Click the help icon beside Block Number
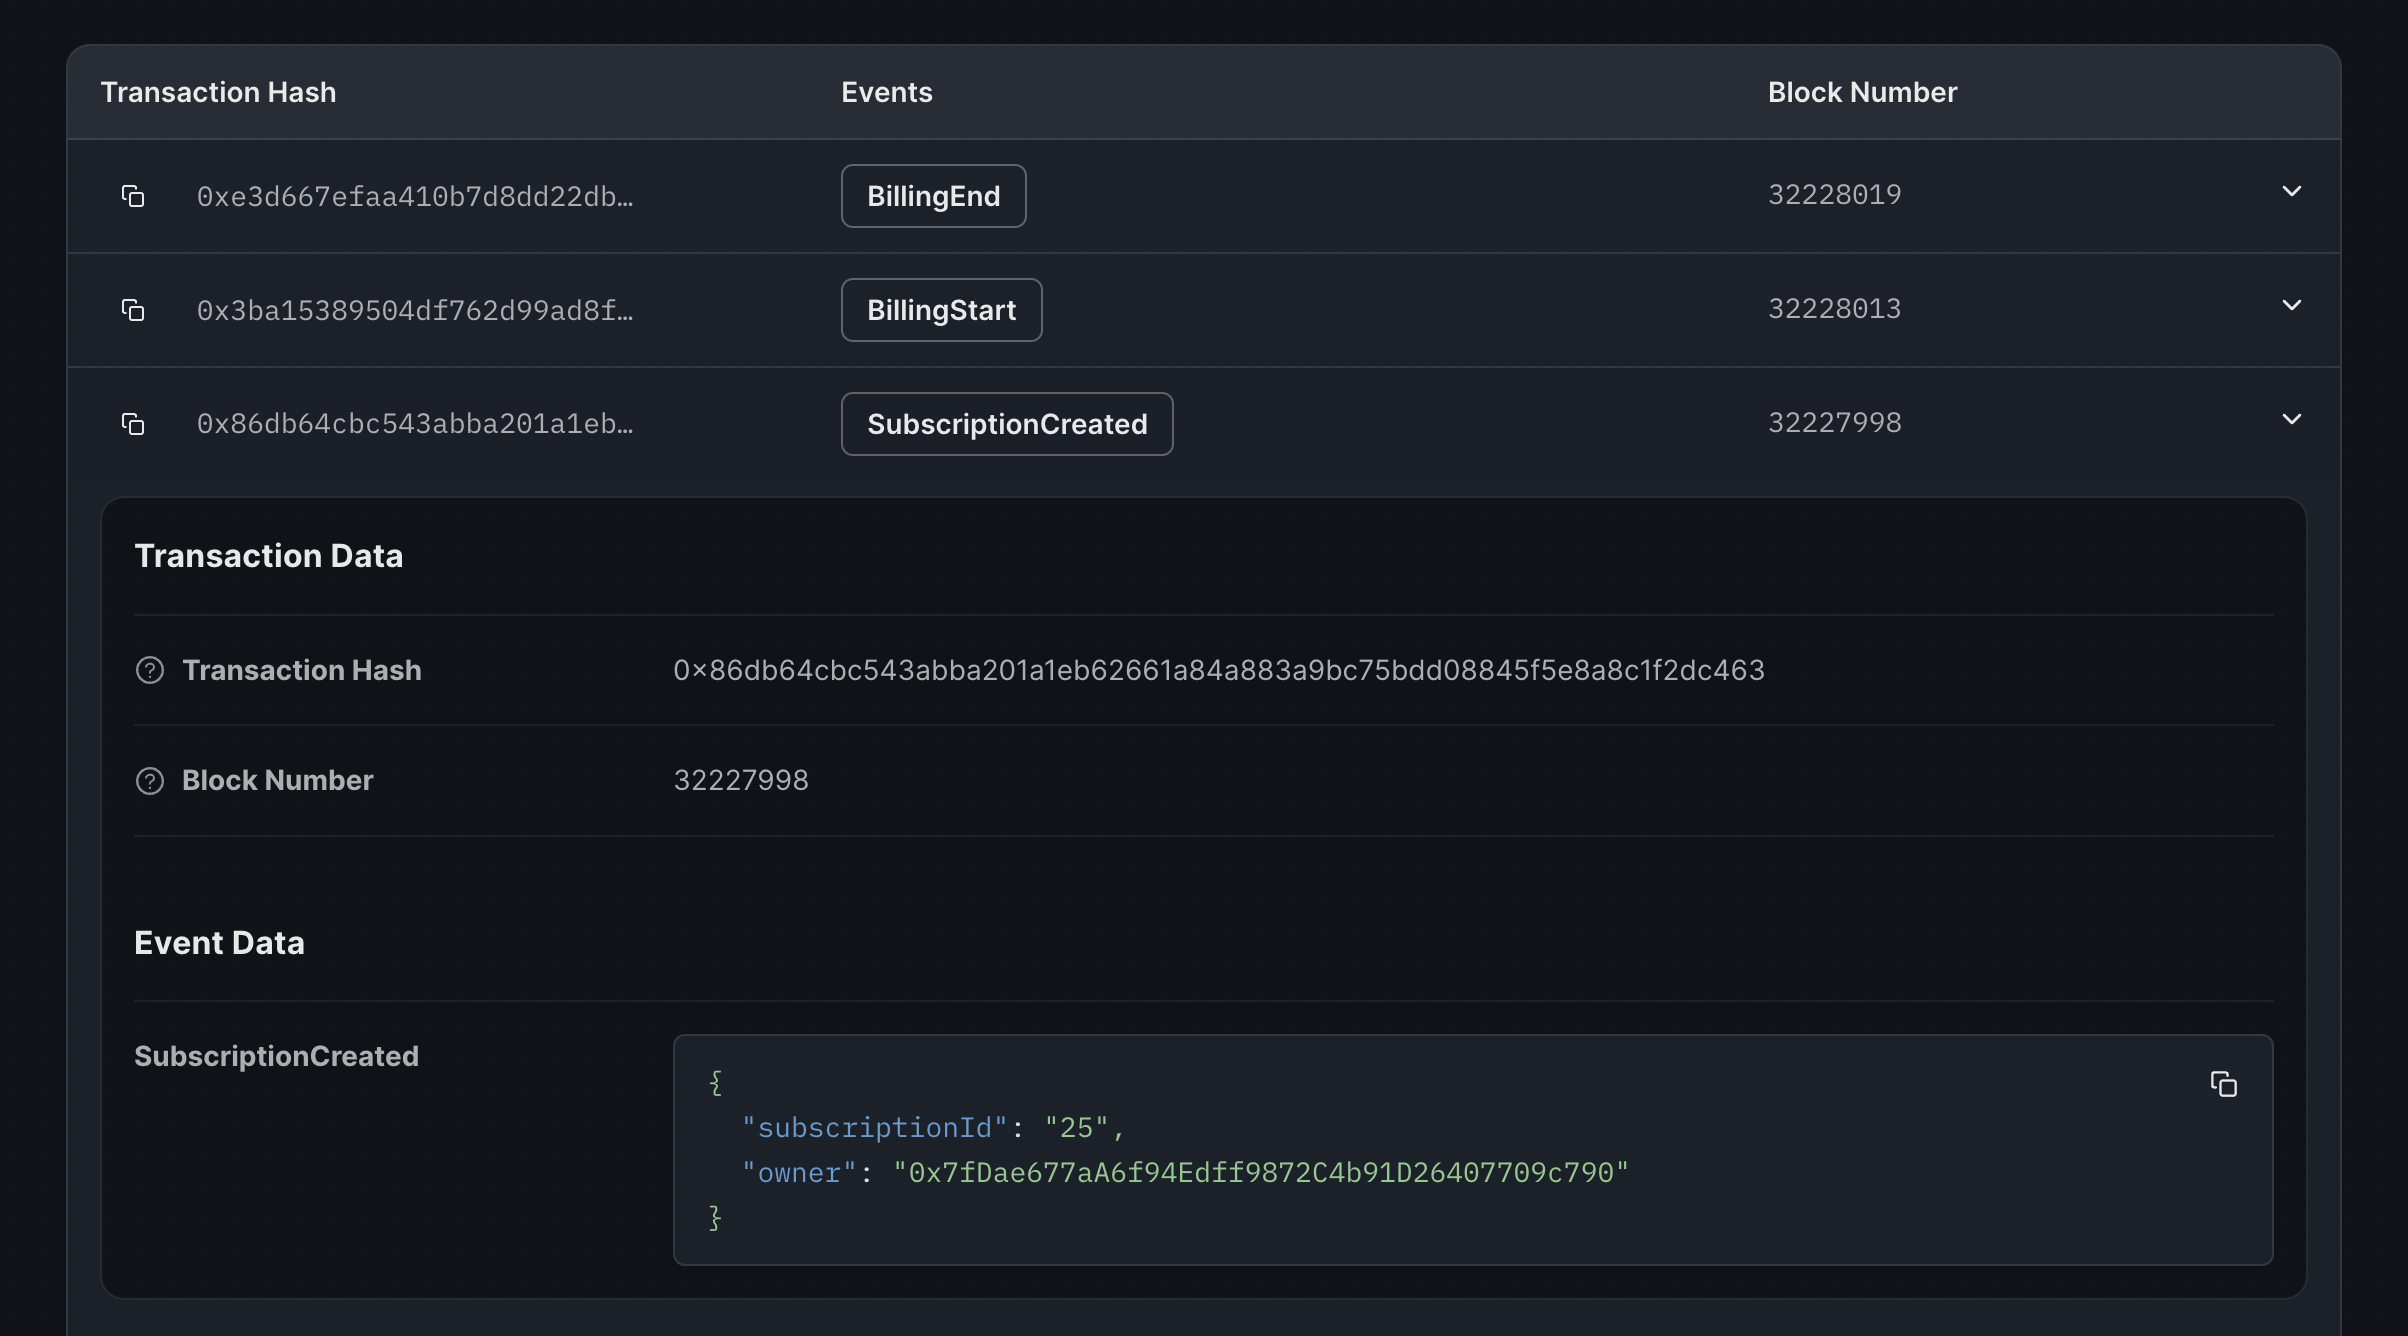 pyautogui.click(x=148, y=780)
